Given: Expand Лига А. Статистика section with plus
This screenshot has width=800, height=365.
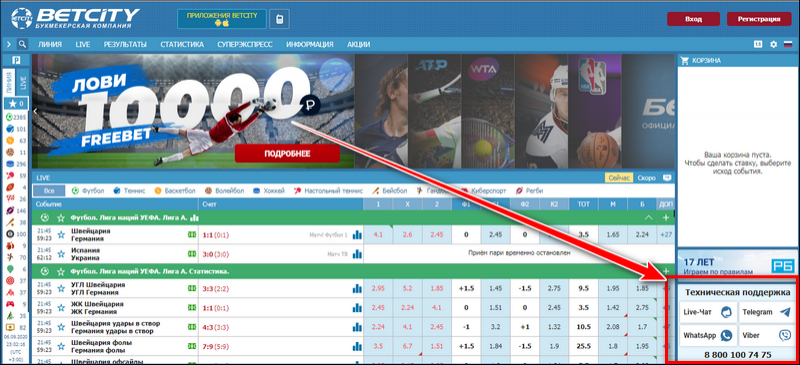Looking at the screenshot, I should coord(666,271).
